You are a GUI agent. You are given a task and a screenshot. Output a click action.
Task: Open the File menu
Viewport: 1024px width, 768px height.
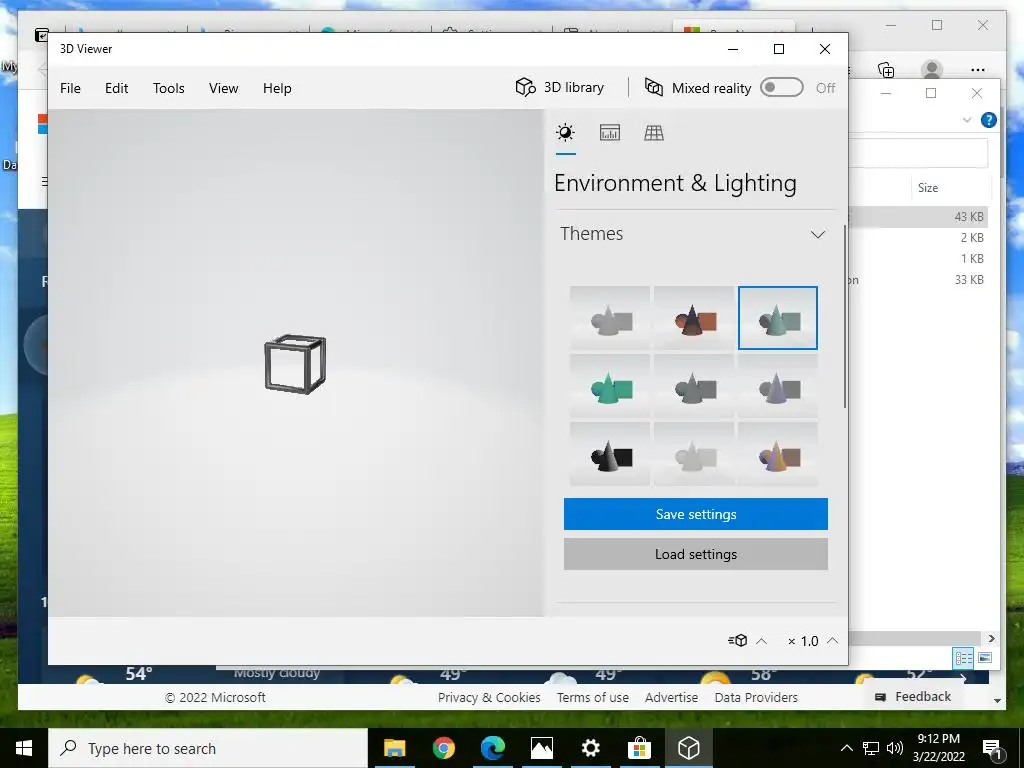point(71,88)
